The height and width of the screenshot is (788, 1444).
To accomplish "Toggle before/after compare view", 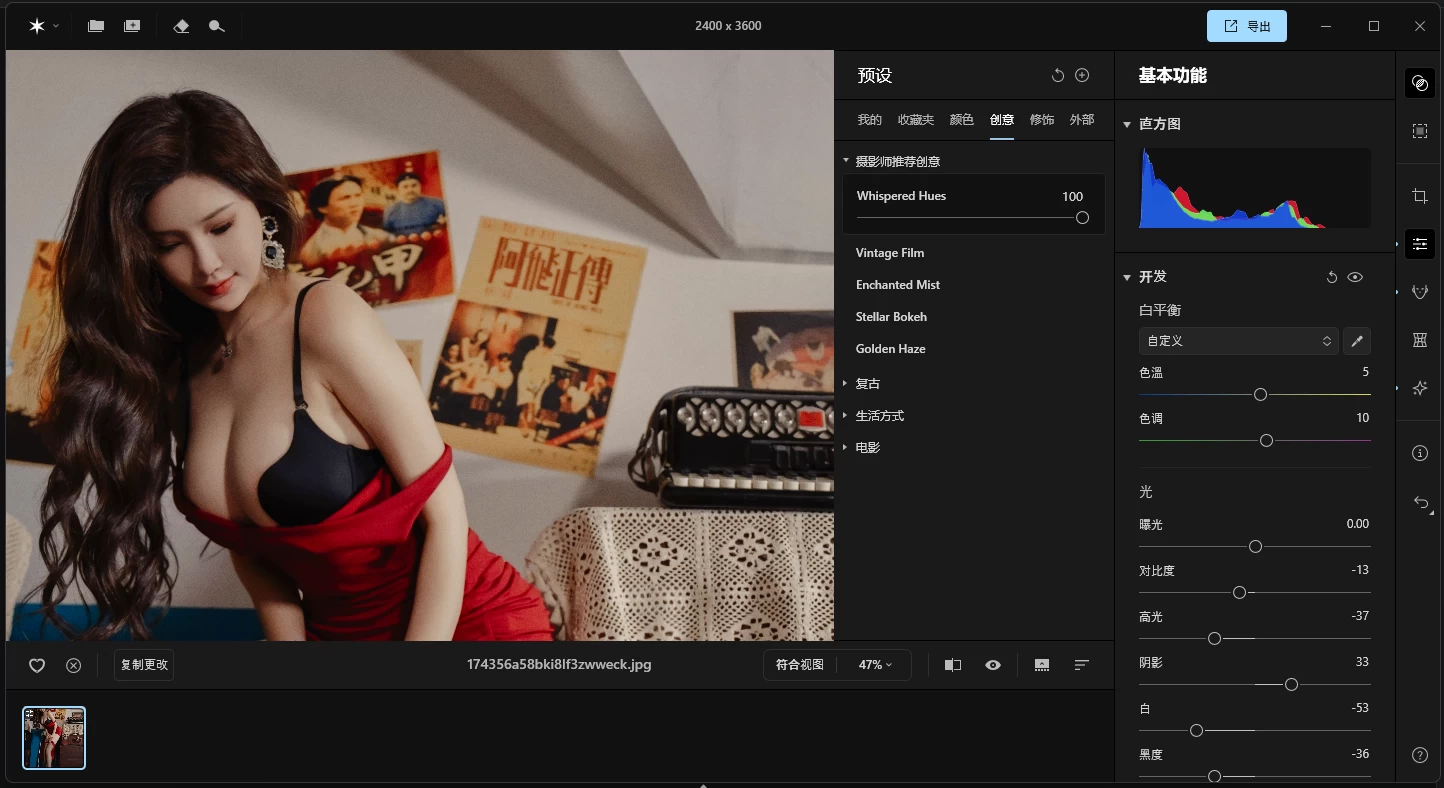I will (953, 665).
